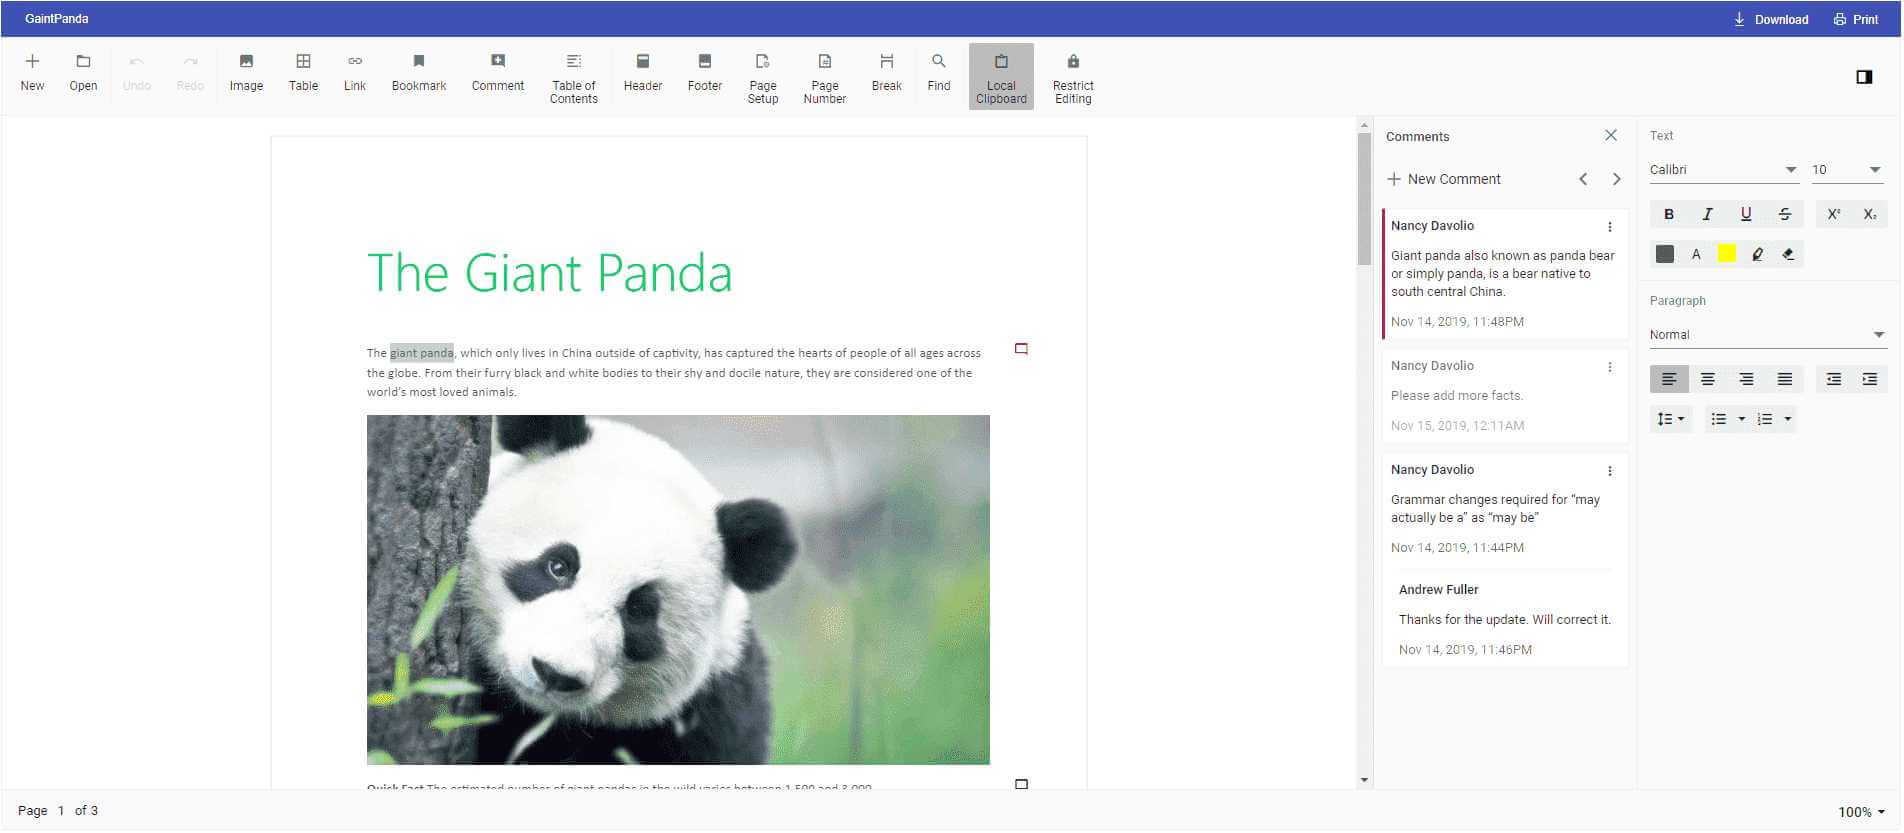The height and width of the screenshot is (833, 1904).
Task: Click the Download button
Action: [x=1770, y=19]
